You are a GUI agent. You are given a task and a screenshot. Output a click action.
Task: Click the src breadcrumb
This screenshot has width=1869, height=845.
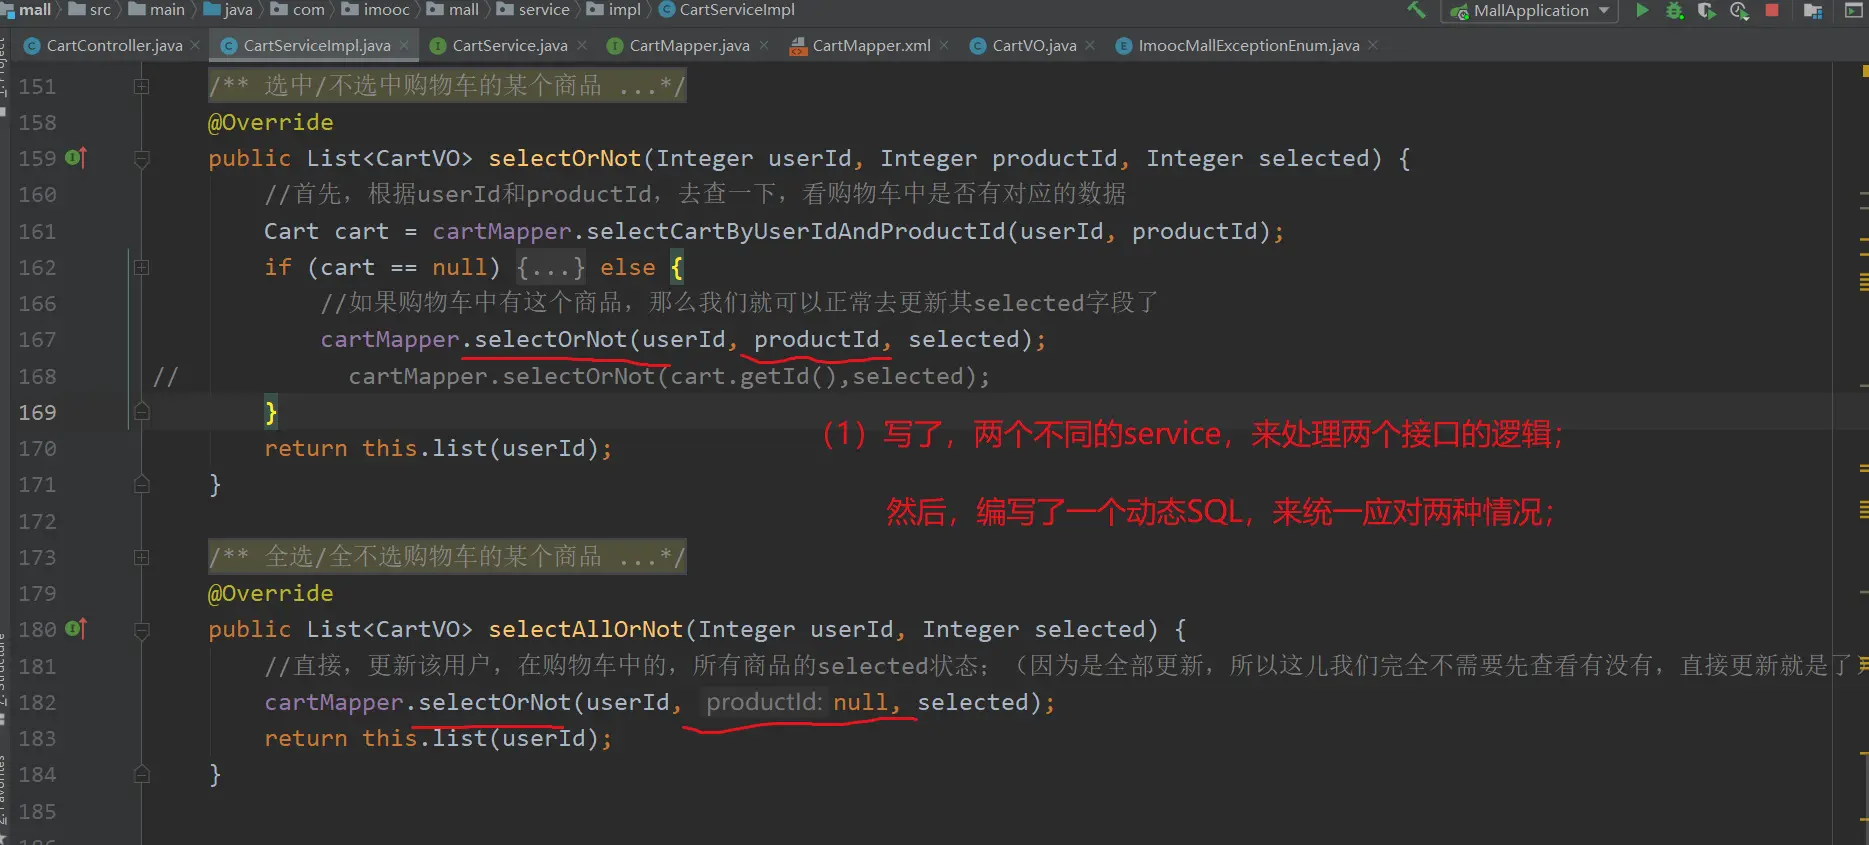90,10
